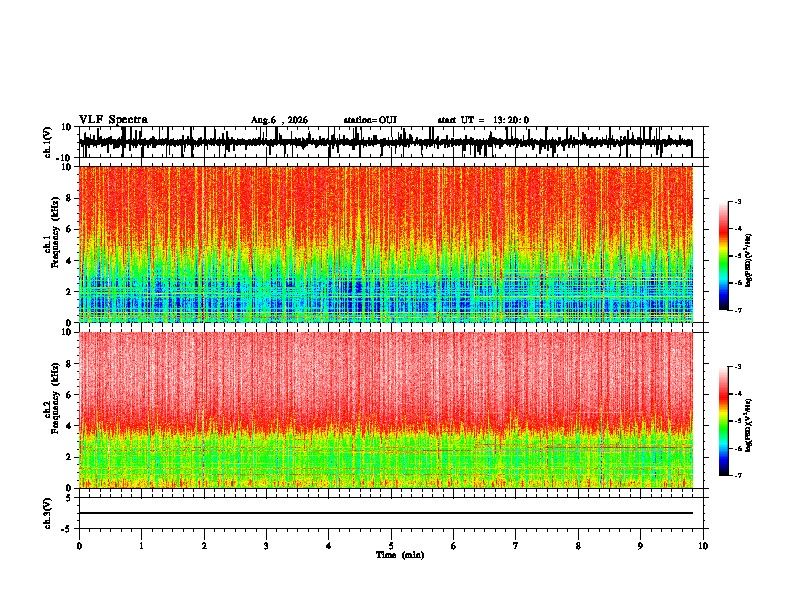Click time axis tick label "5"
Image resolution: width=792 pixels, height=612 pixels.
(391, 546)
